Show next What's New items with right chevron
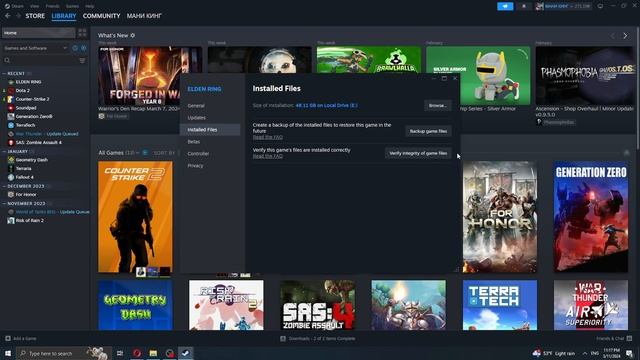 [x=625, y=36]
